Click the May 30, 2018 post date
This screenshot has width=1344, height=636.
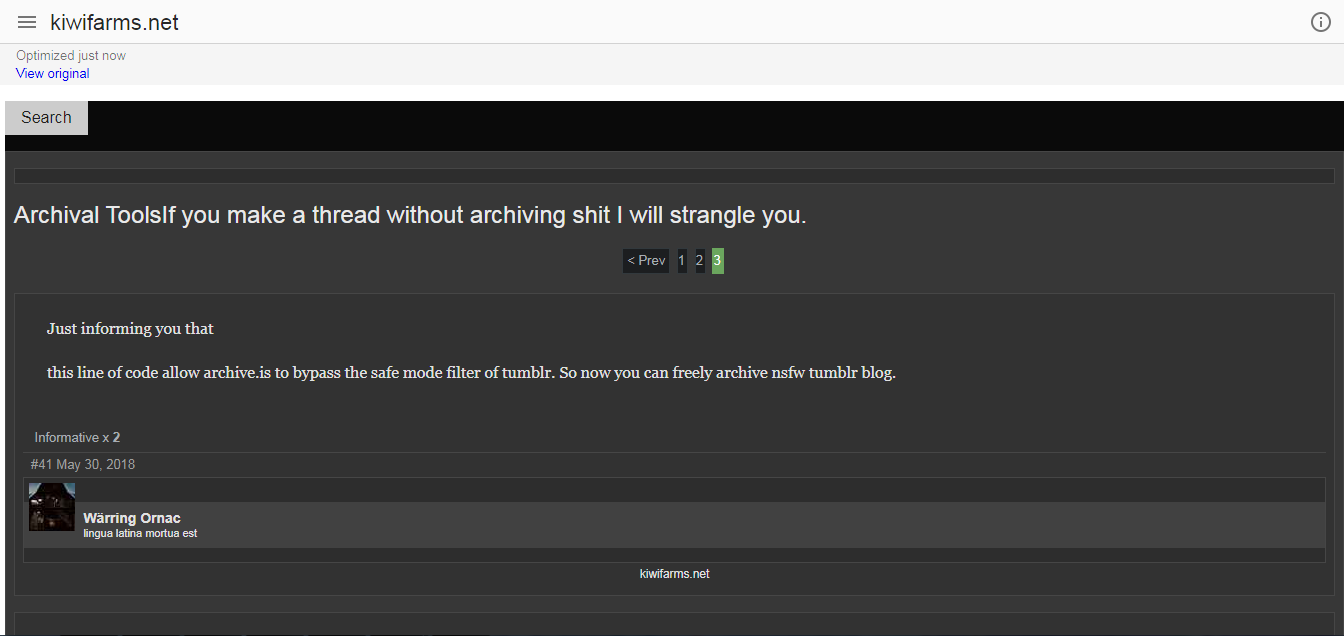tap(95, 464)
